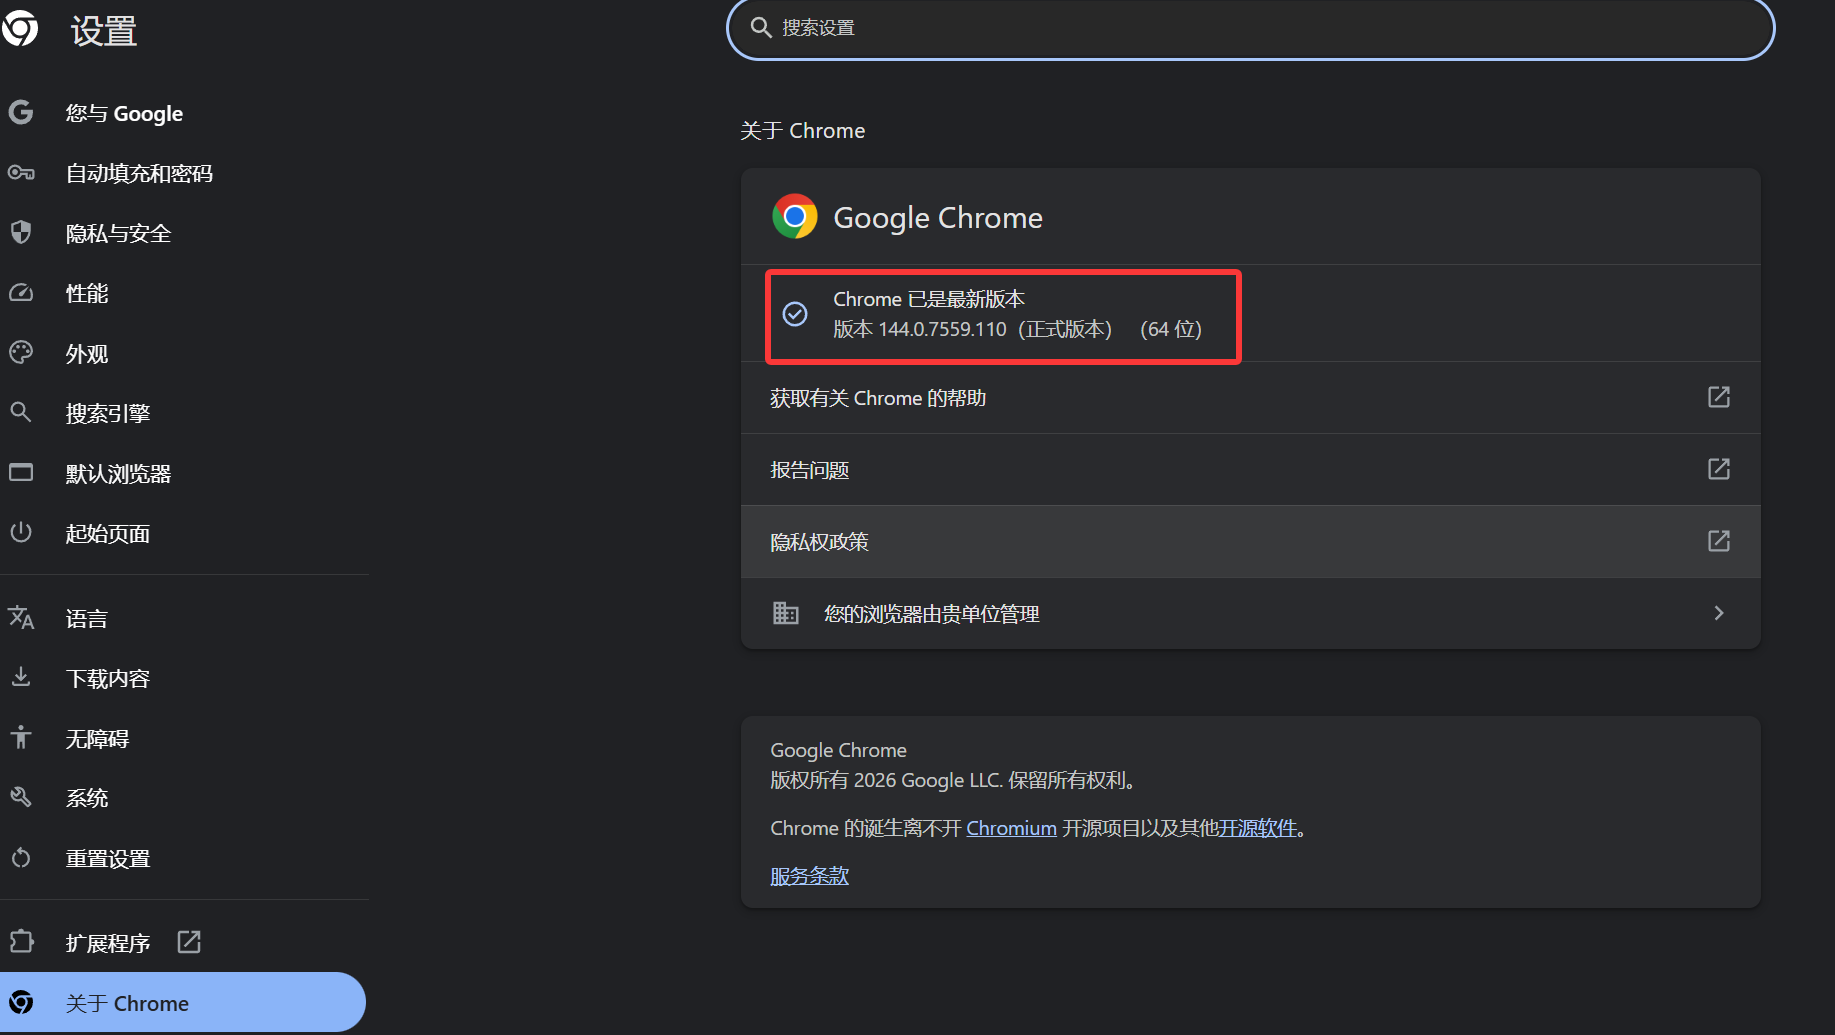
Task: Click the magnifier icon for 搜索引擎
Action: click(x=21, y=412)
